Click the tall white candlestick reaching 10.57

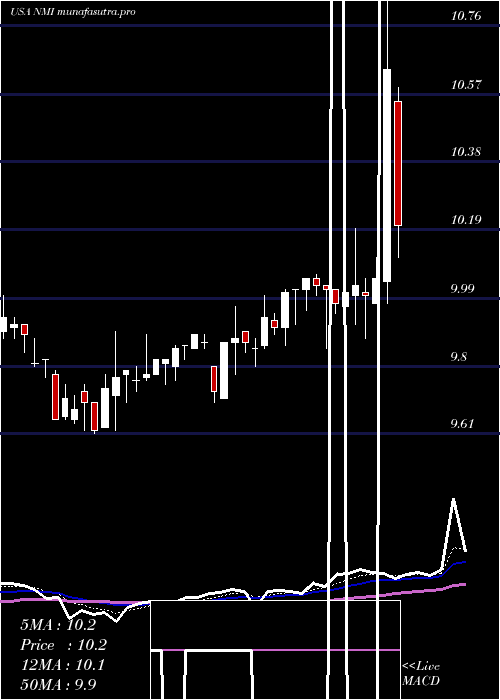pos(387,175)
